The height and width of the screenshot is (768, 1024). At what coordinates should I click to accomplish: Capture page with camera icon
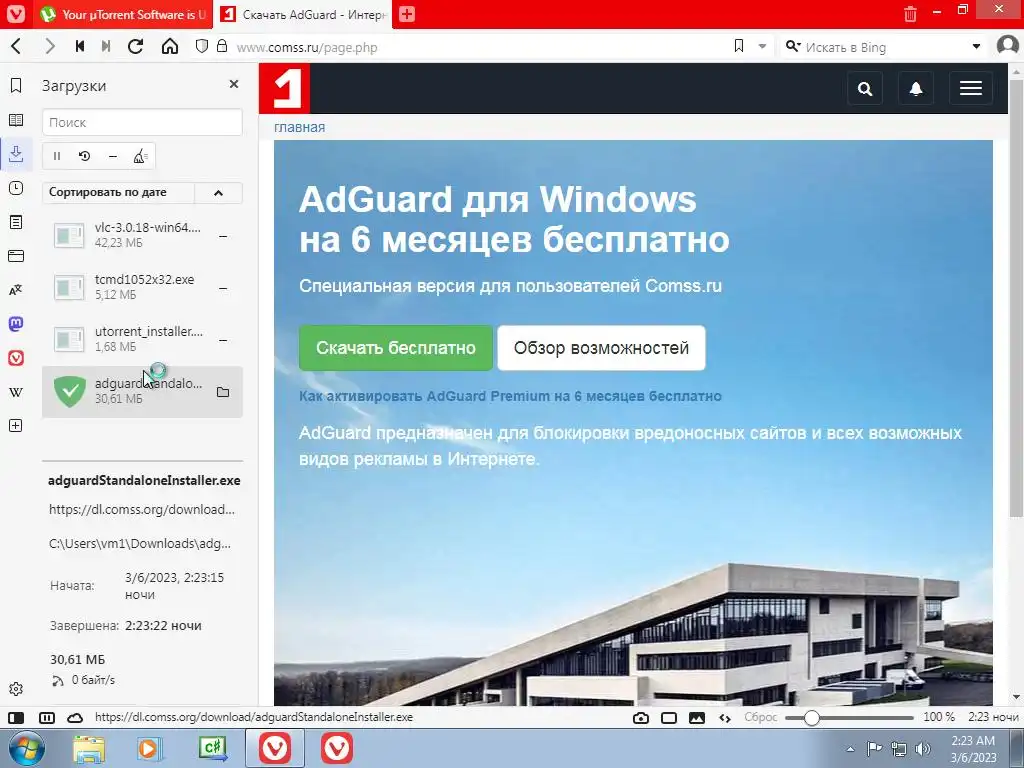(x=641, y=718)
